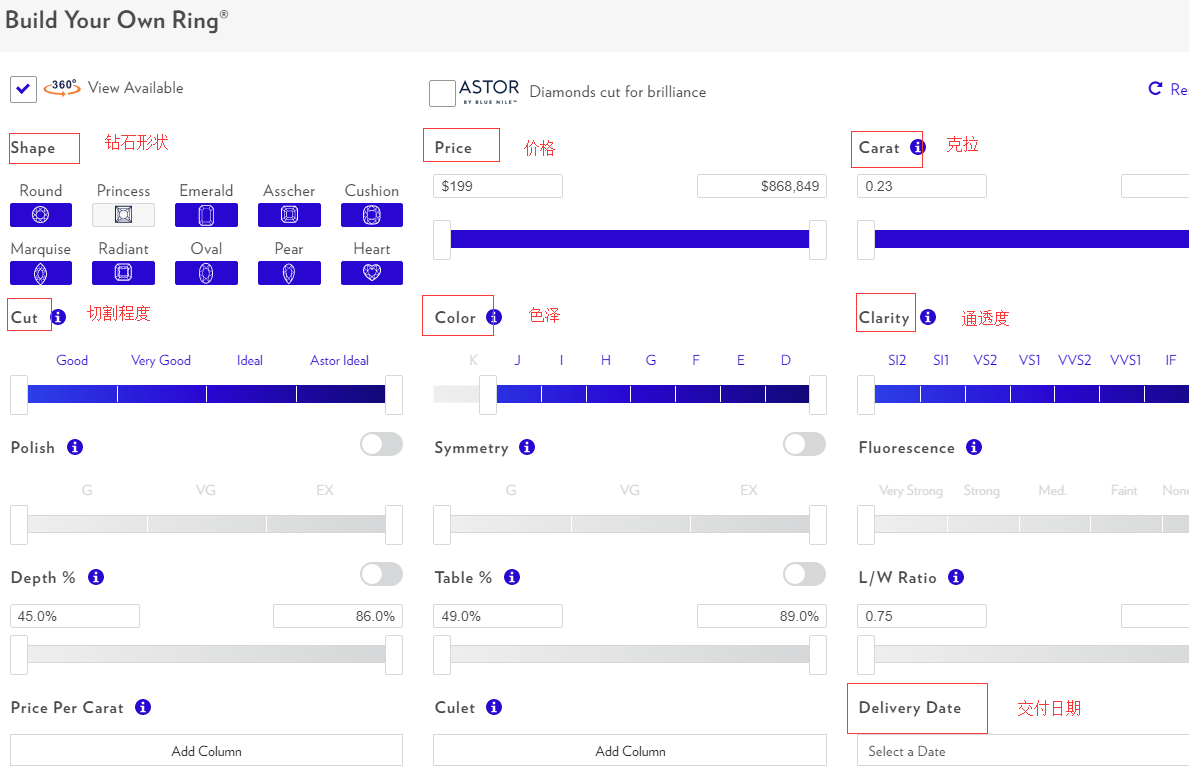Click the minimum carat input field
Viewport: 1189px width, 770px height.
coord(921,186)
